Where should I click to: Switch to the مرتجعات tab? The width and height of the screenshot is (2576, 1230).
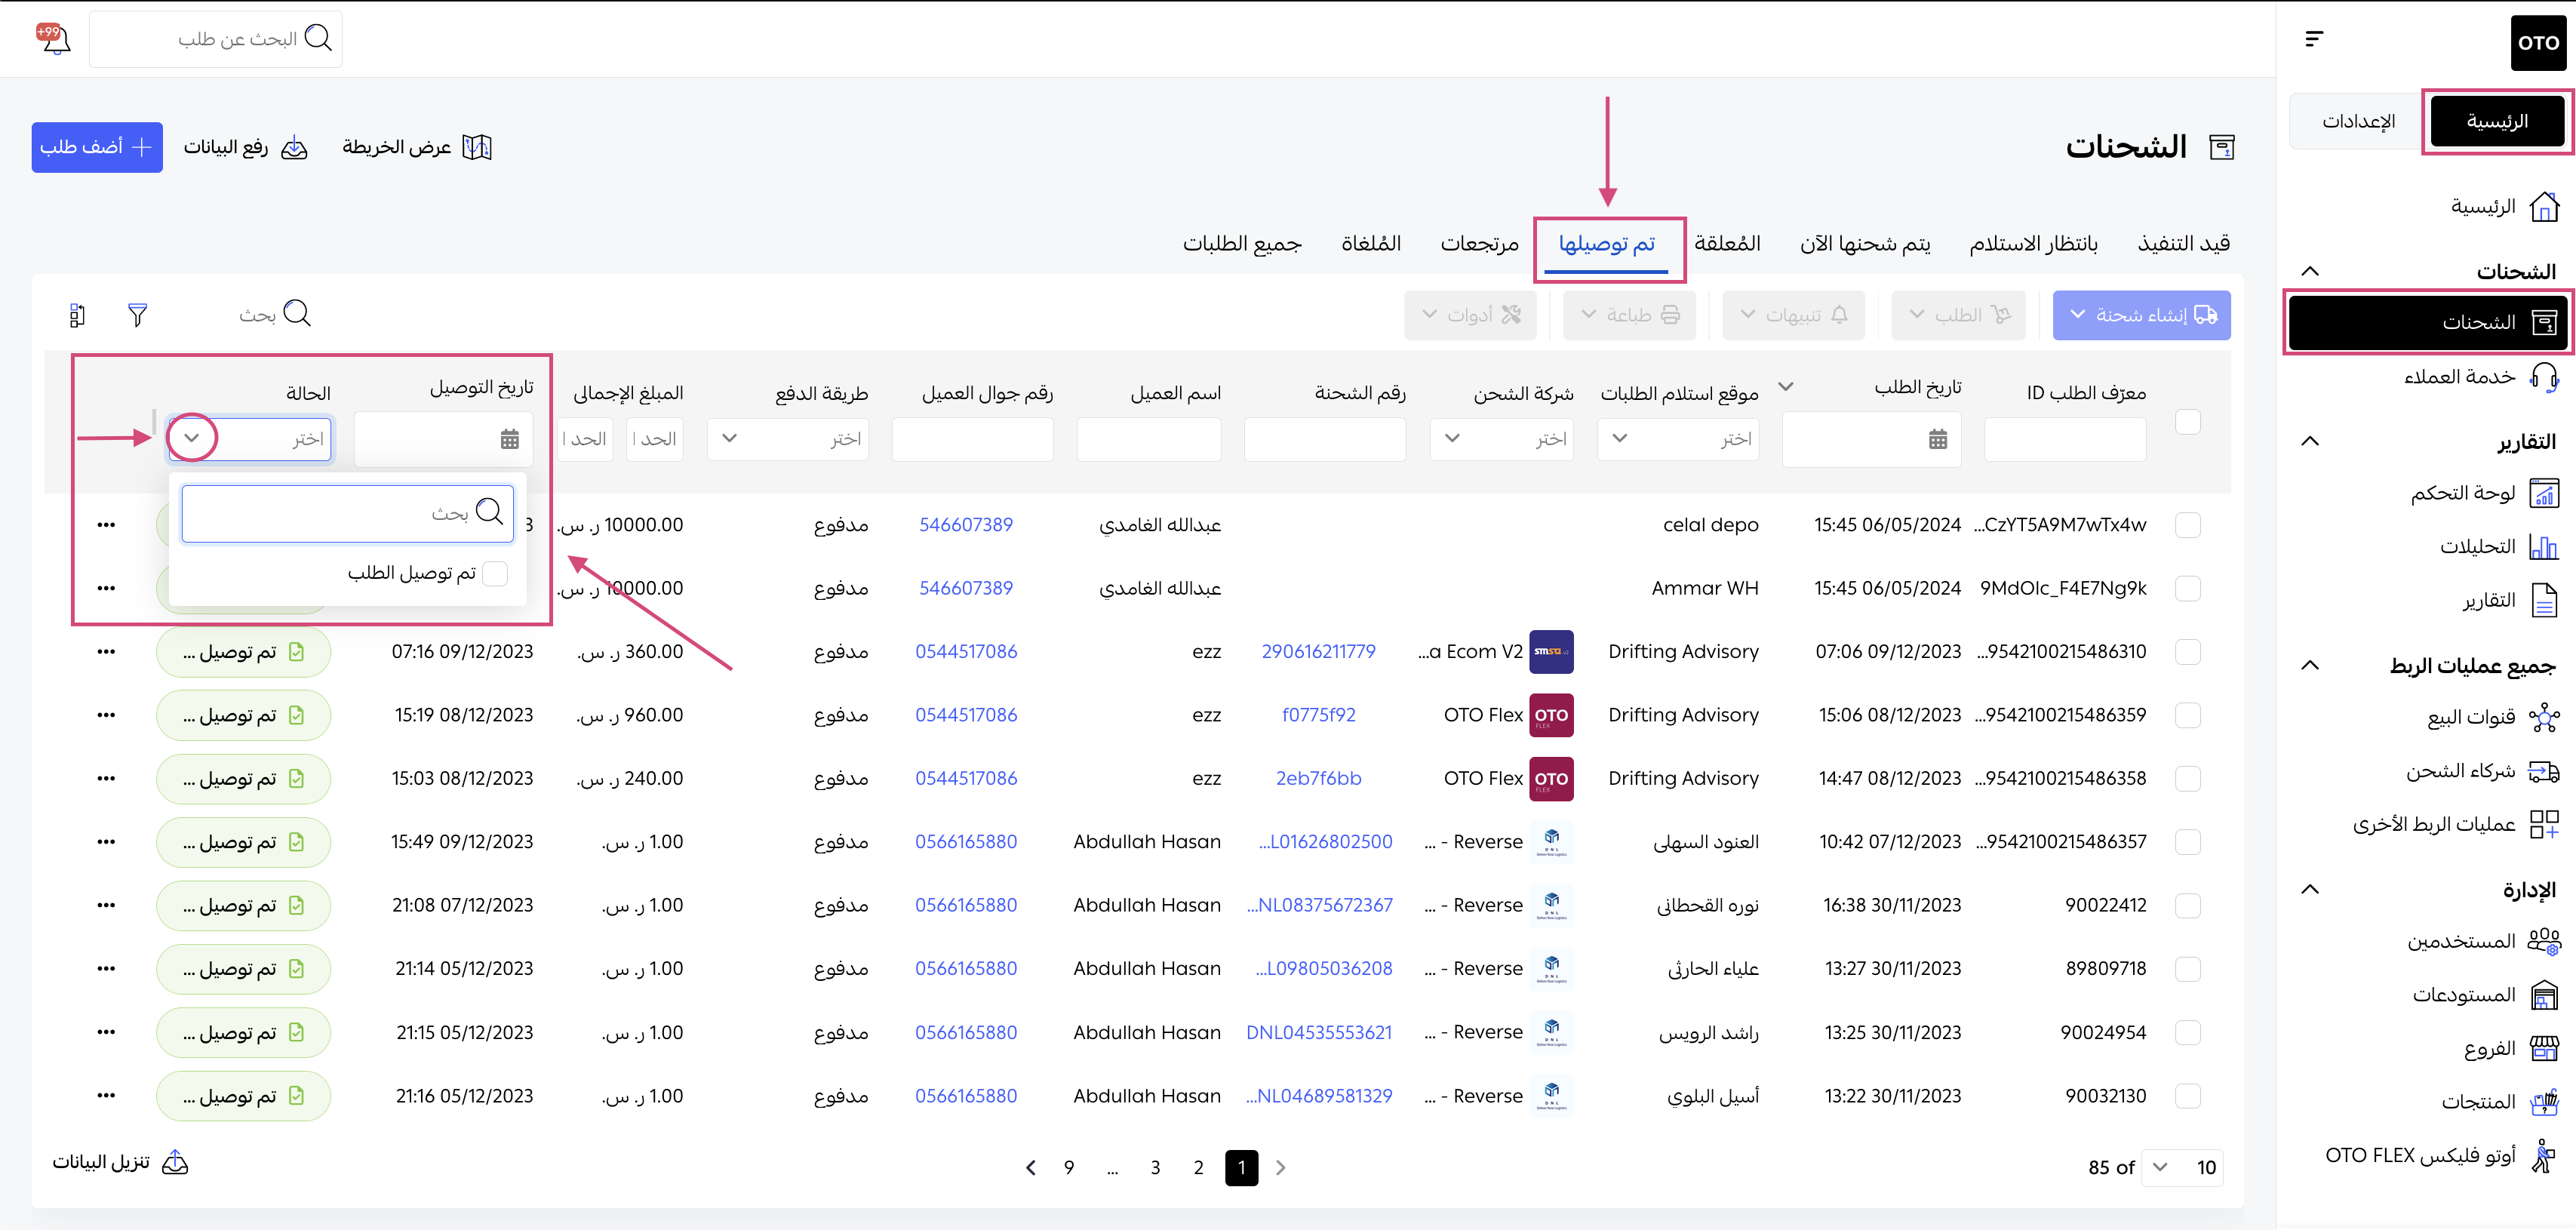coord(1479,244)
